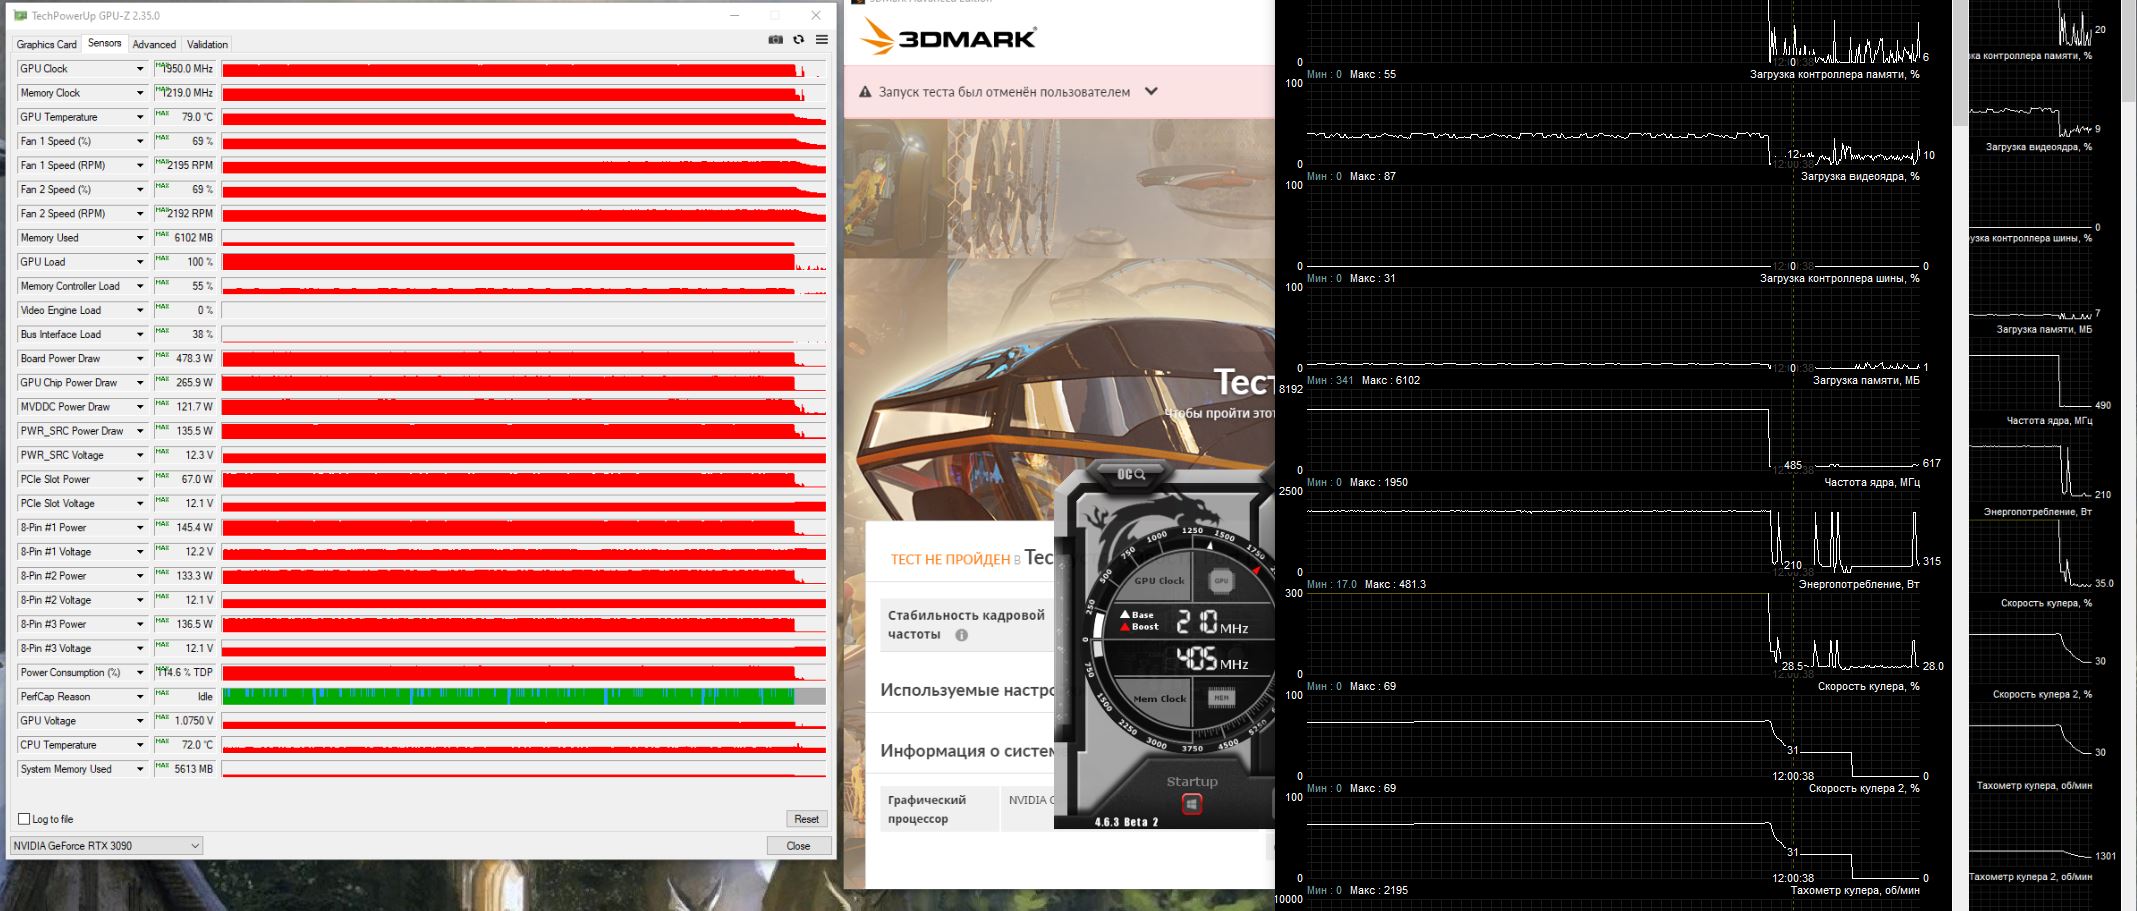Click the Board Power Draw value 478.3 W
This screenshot has height=911, width=2137.
(x=185, y=358)
